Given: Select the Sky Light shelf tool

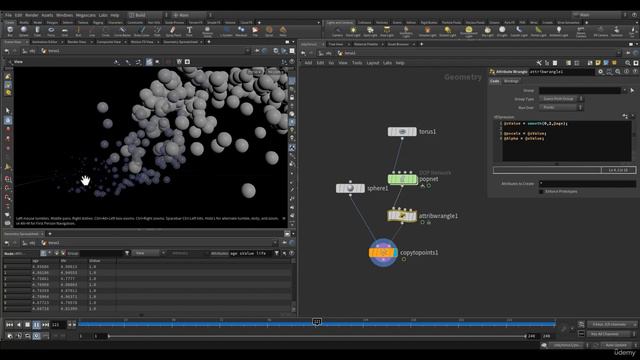Looking at the screenshot, I should pyautogui.click(x=487, y=31).
